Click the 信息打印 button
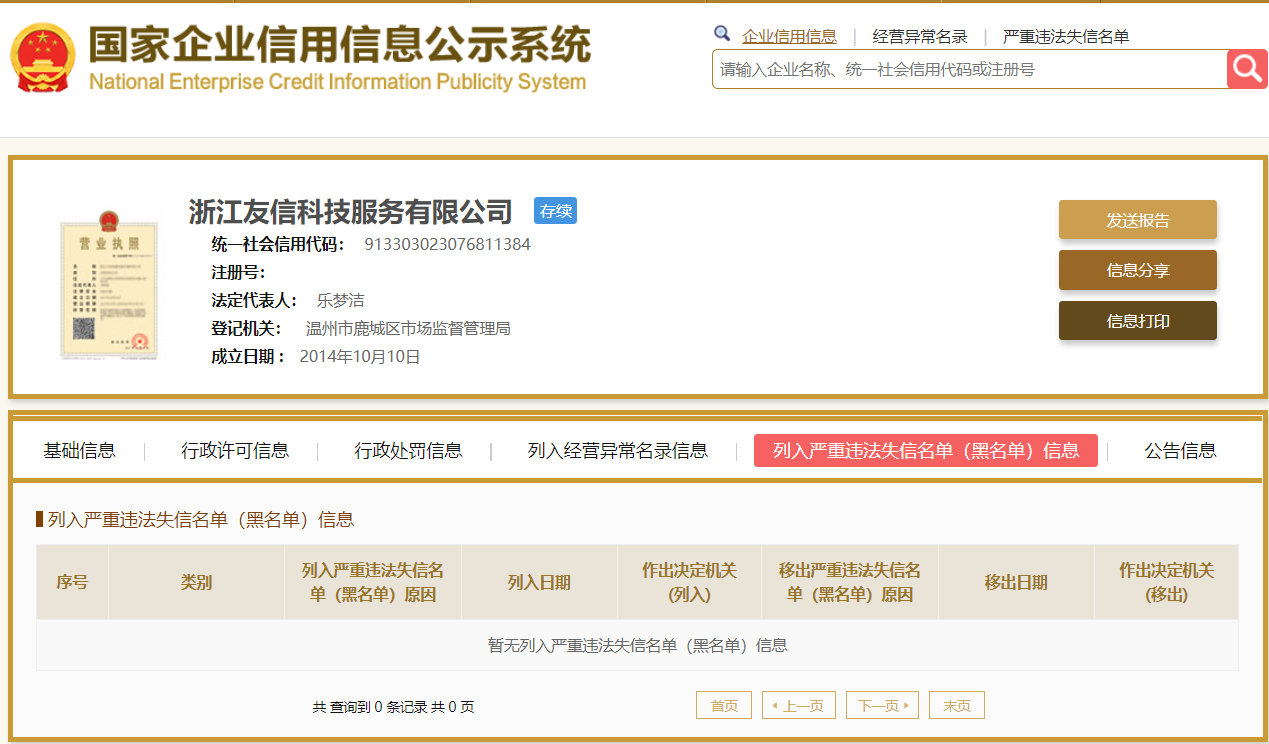This screenshot has height=744, width=1269. click(1138, 321)
